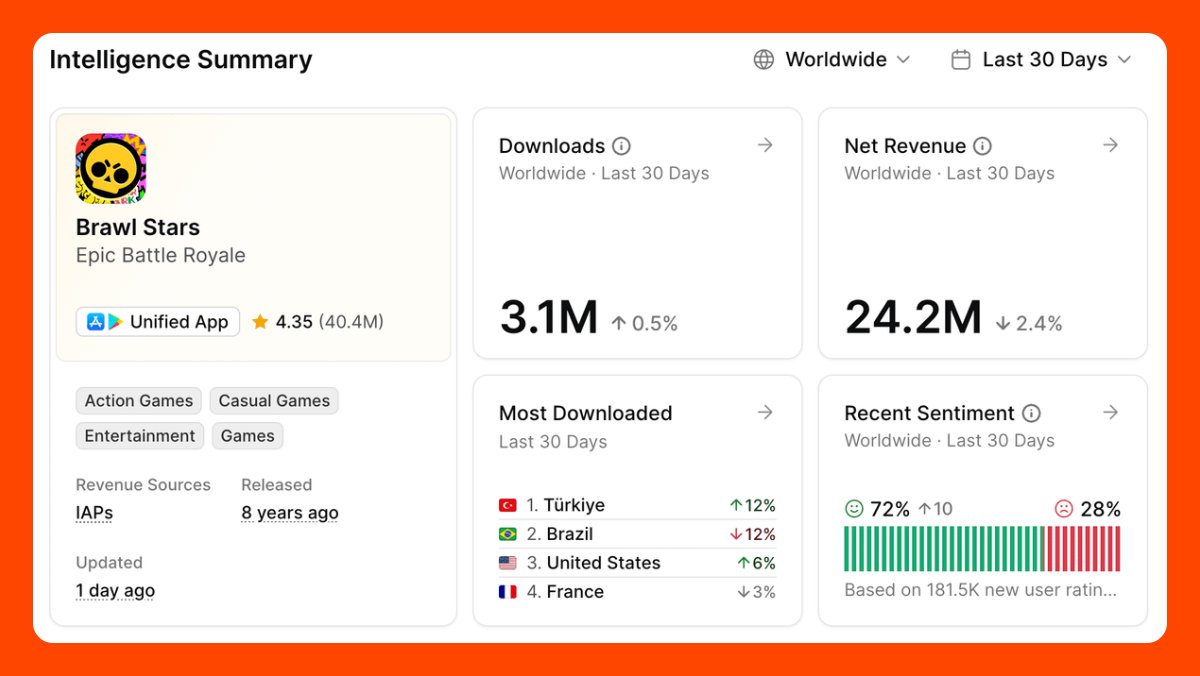Click the Revenue Sources label

tap(143, 485)
